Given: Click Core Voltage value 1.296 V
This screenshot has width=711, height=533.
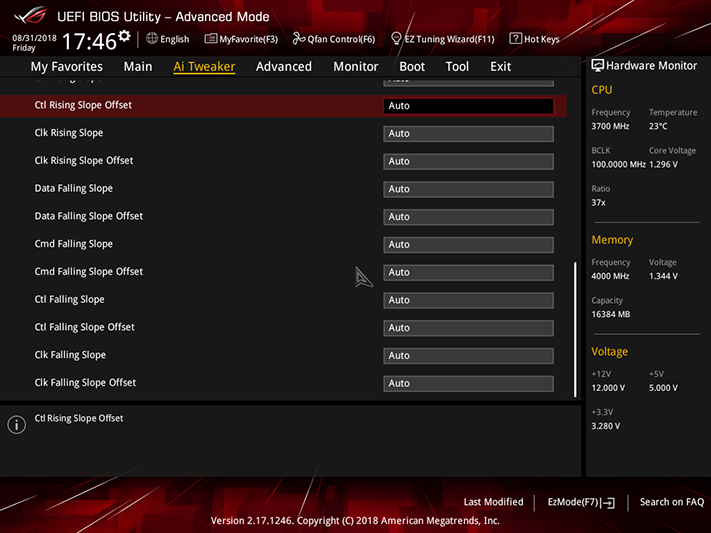Looking at the screenshot, I should [663, 164].
